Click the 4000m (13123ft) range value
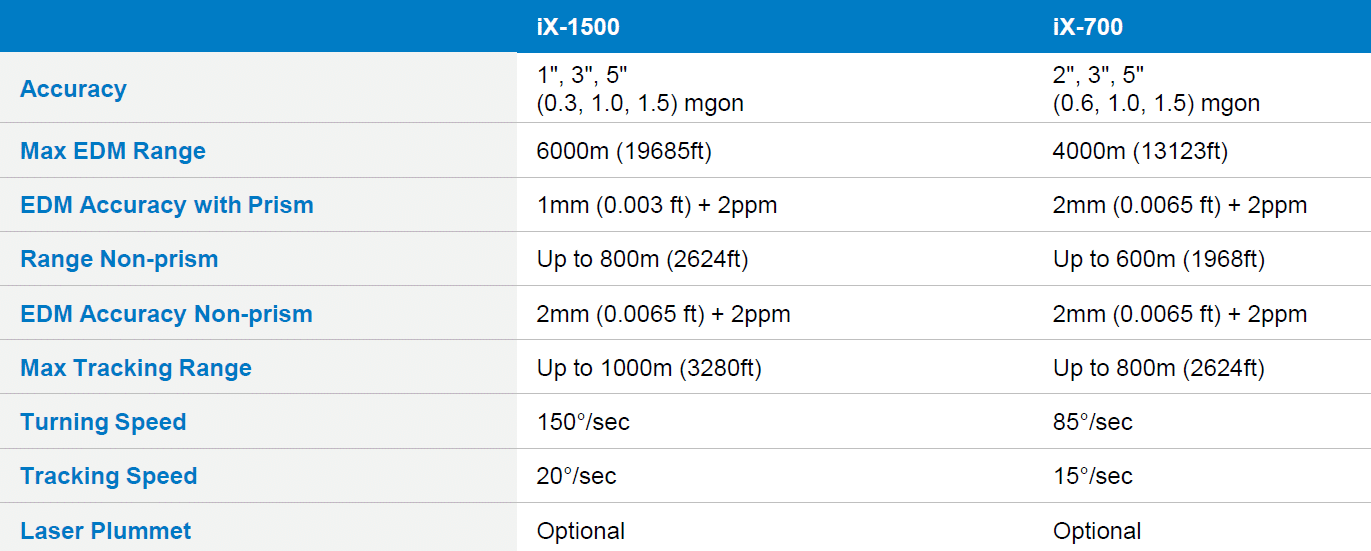 click(1140, 151)
